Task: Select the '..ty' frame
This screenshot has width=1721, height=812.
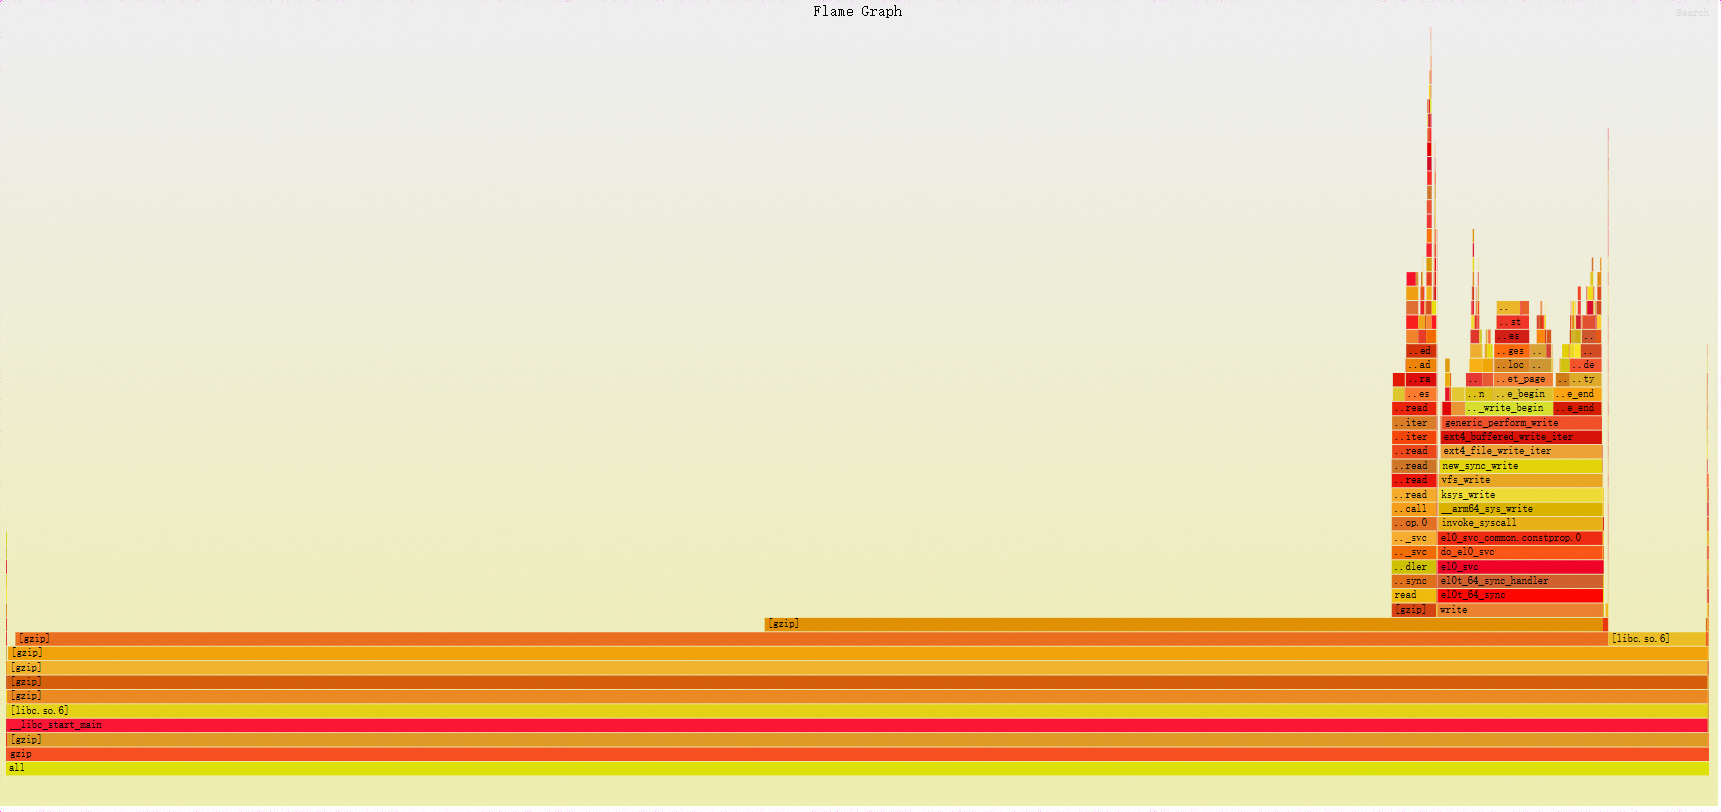Action: (1585, 380)
